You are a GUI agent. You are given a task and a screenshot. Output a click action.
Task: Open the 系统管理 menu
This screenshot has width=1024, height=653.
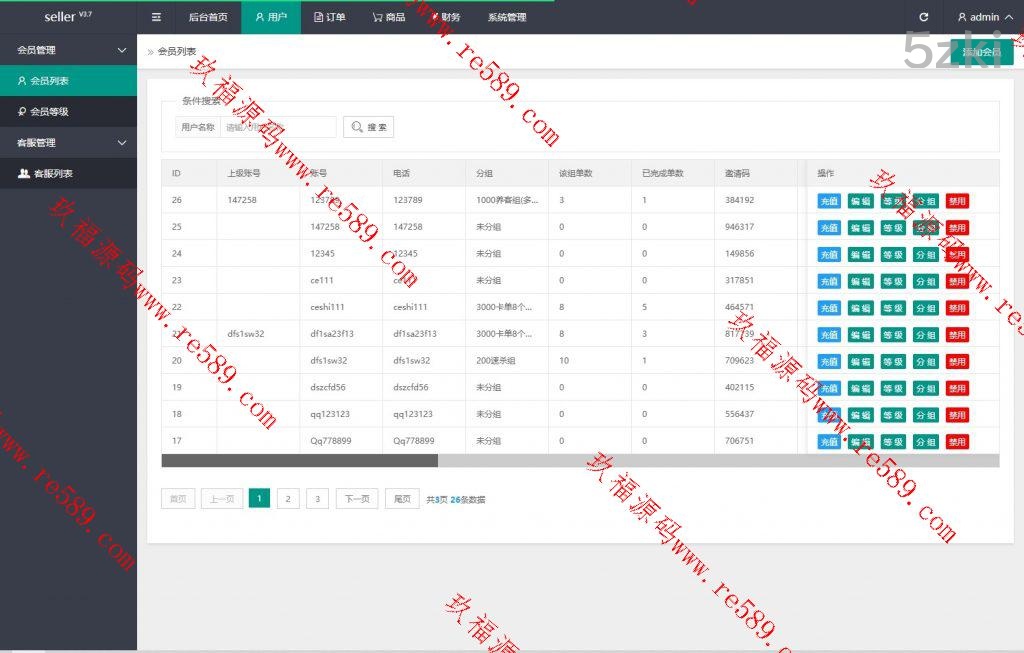pyautogui.click(x=506, y=17)
